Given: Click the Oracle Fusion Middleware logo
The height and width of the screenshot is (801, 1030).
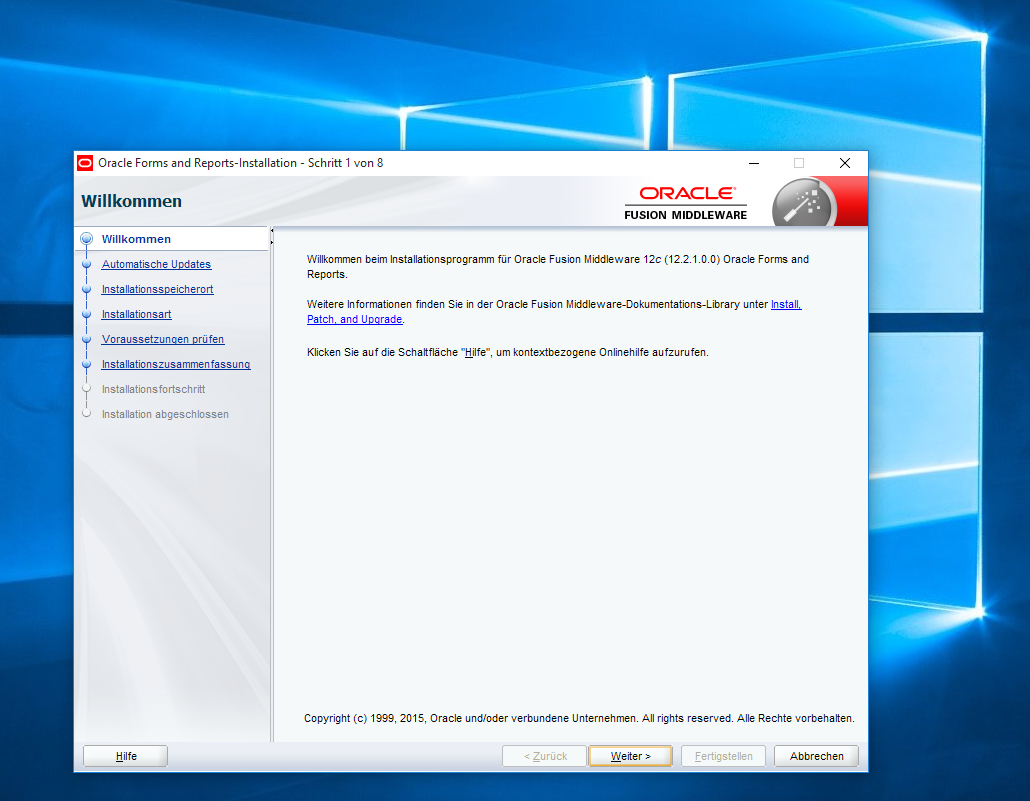Looking at the screenshot, I should pos(686,203).
